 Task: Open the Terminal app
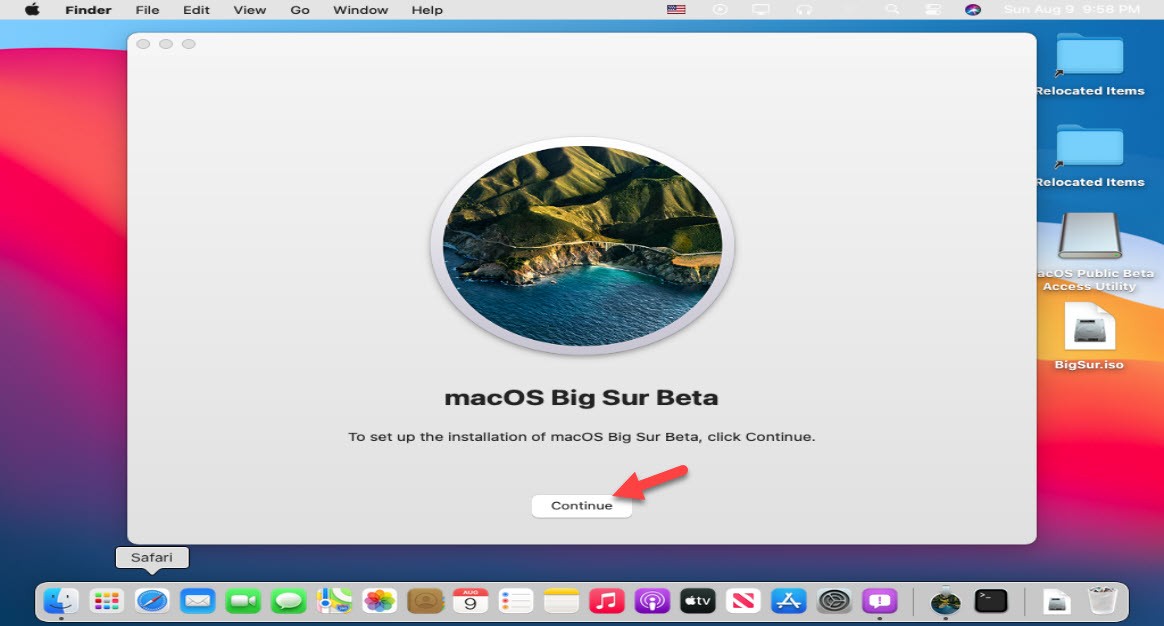click(x=990, y=600)
